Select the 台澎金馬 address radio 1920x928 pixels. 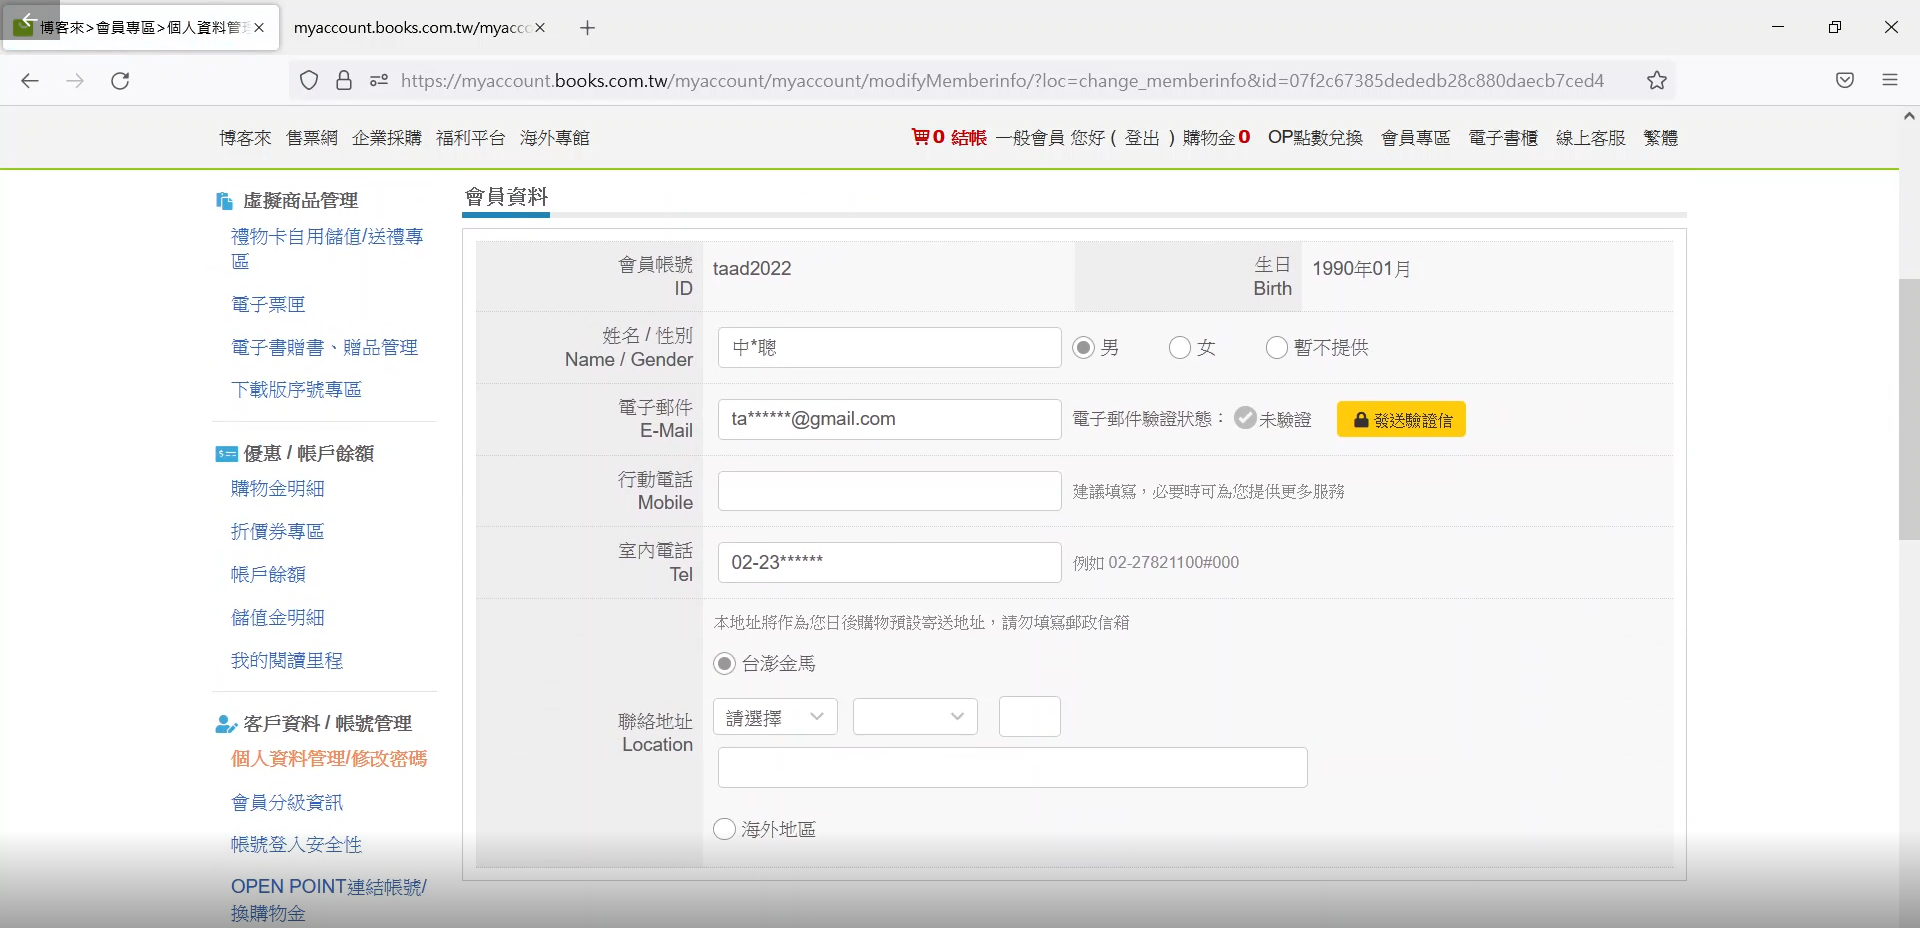[x=724, y=664]
